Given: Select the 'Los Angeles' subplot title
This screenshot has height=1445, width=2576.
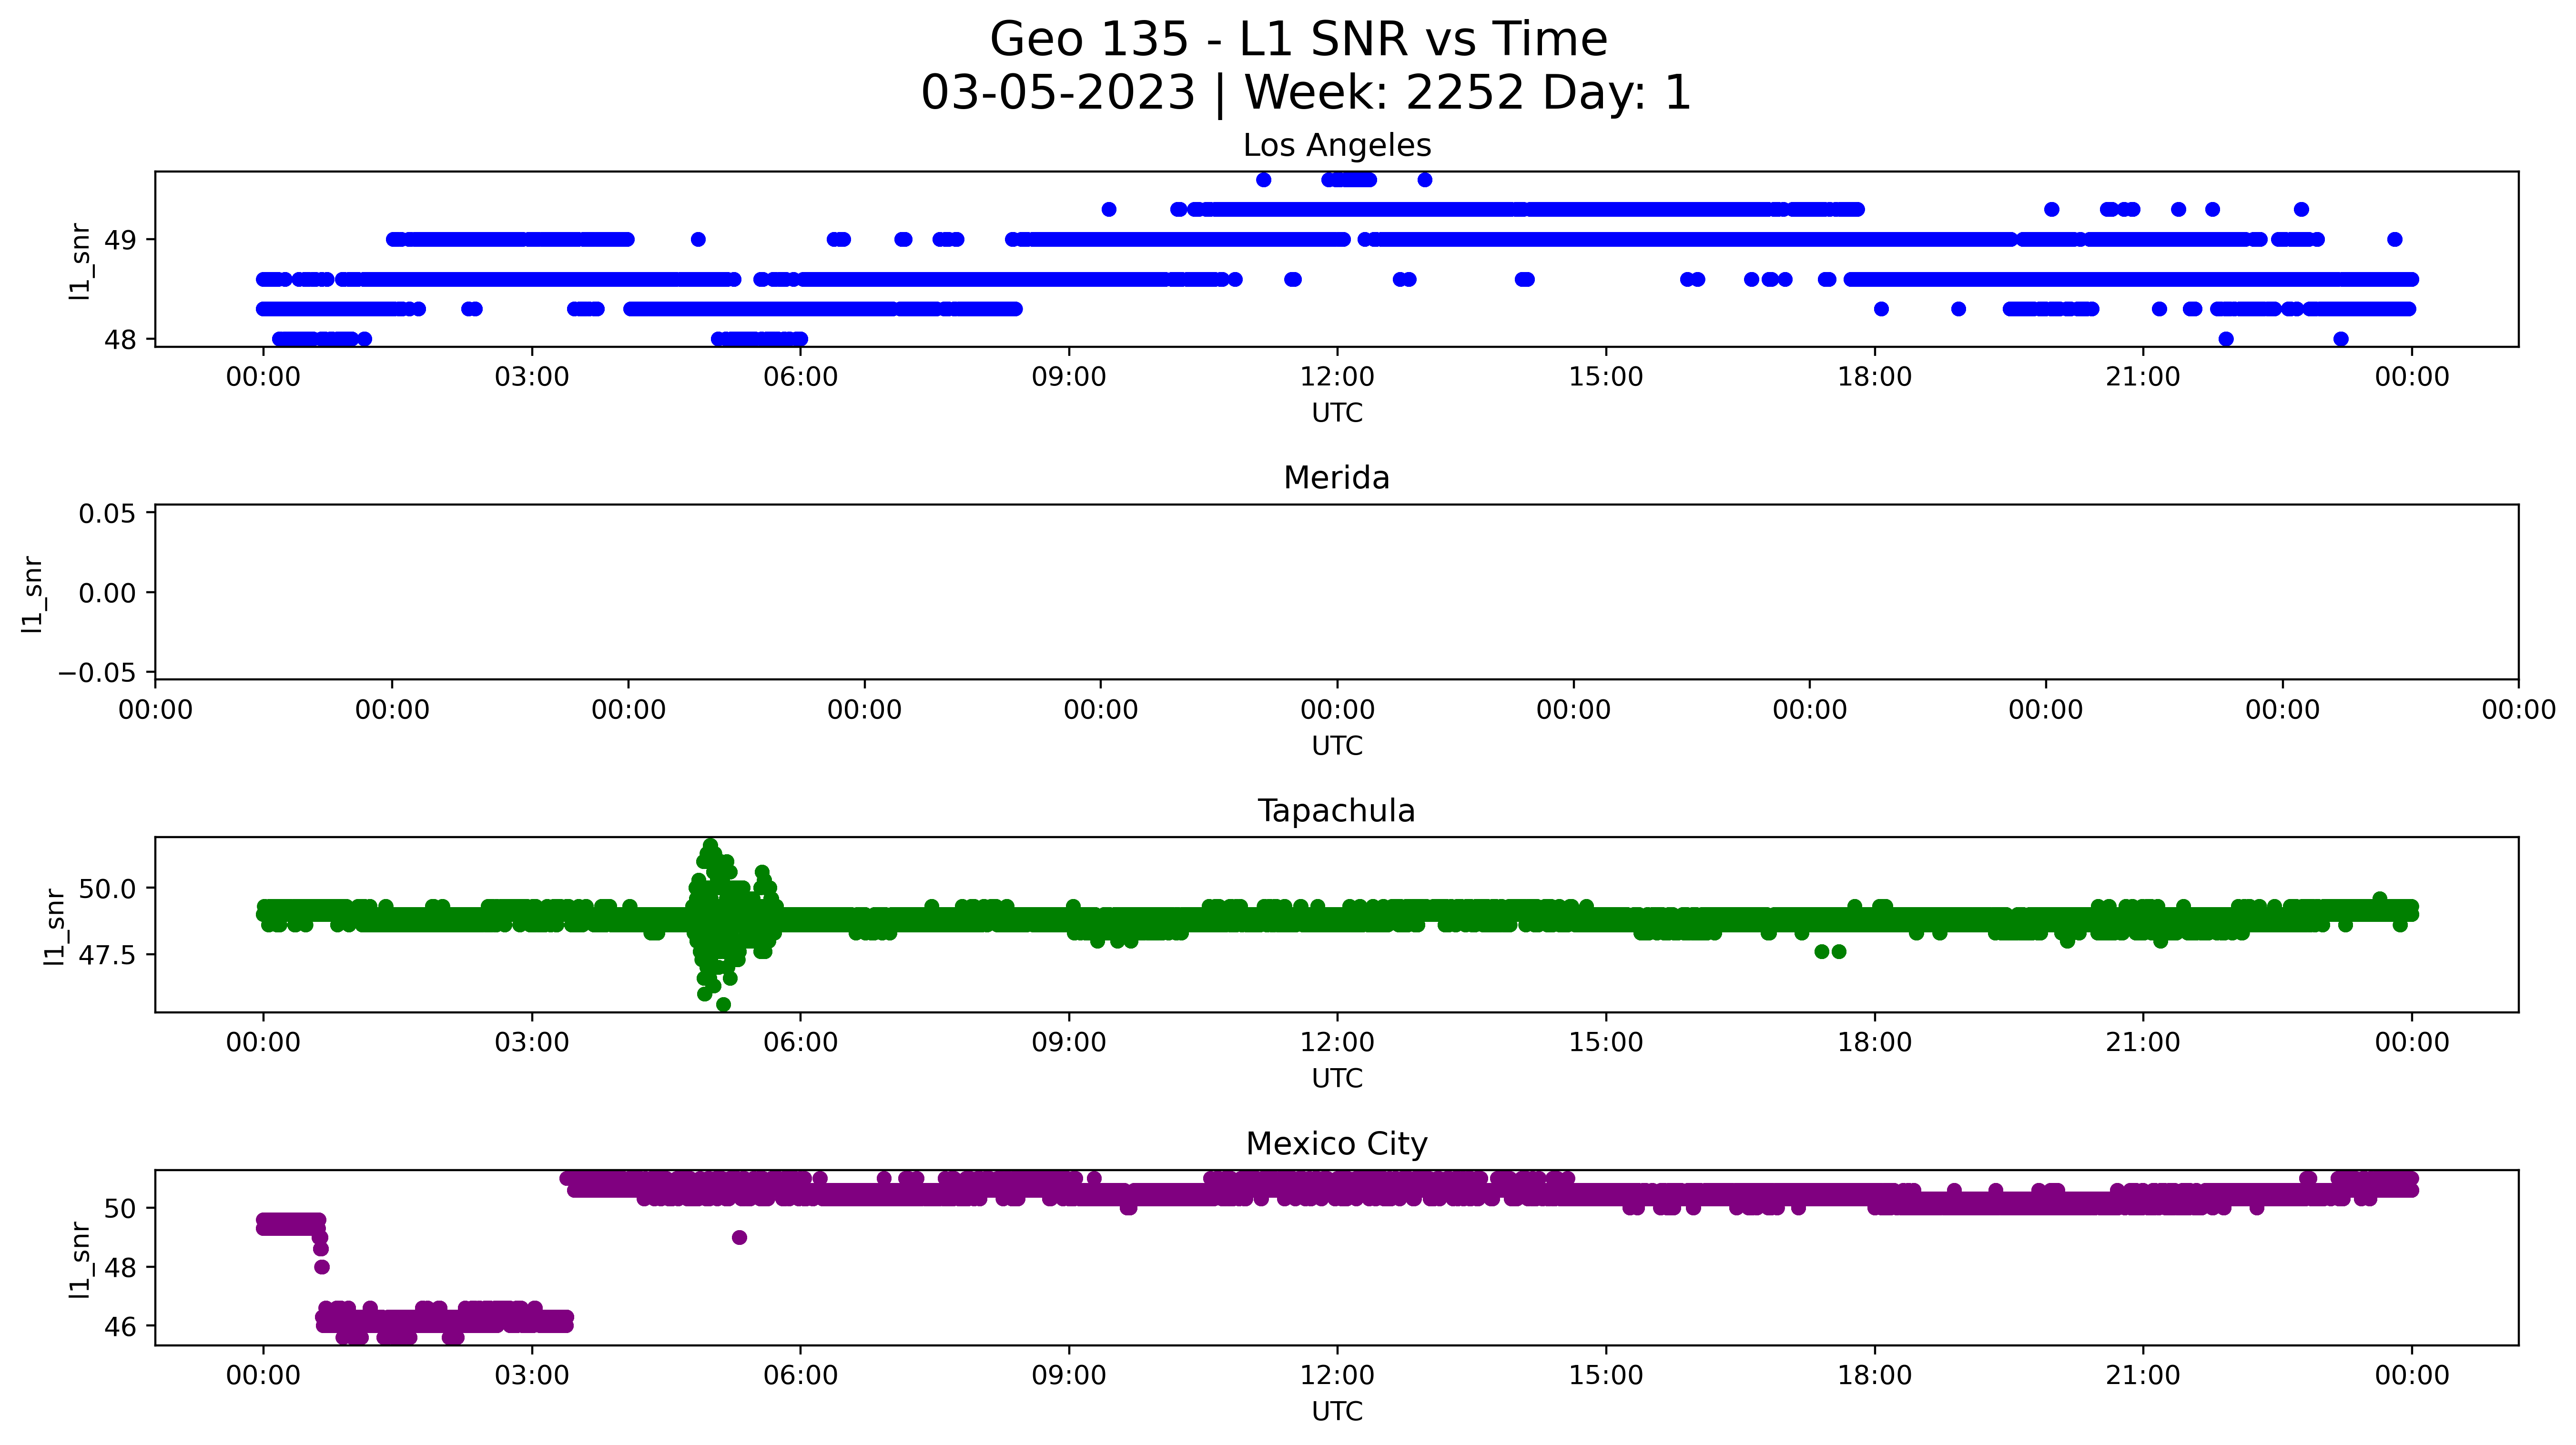Looking at the screenshot, I should (1337, 146).
